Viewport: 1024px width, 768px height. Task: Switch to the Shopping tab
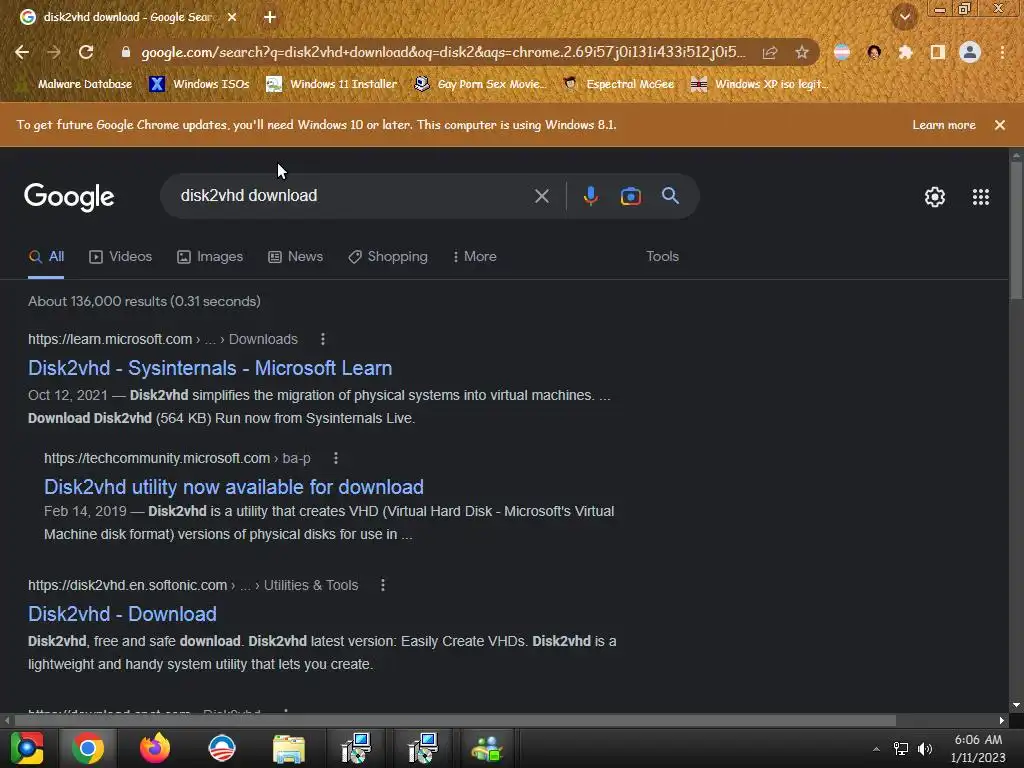(x=388, y=257)
